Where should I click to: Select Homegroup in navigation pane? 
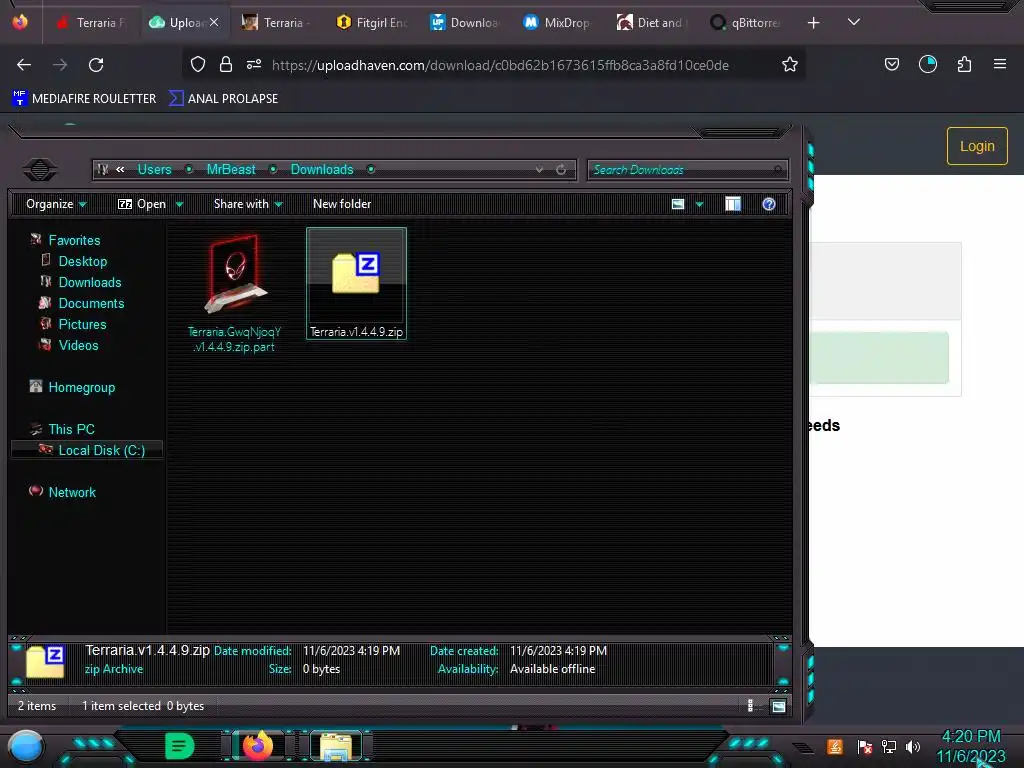click(x=81, y=387)
